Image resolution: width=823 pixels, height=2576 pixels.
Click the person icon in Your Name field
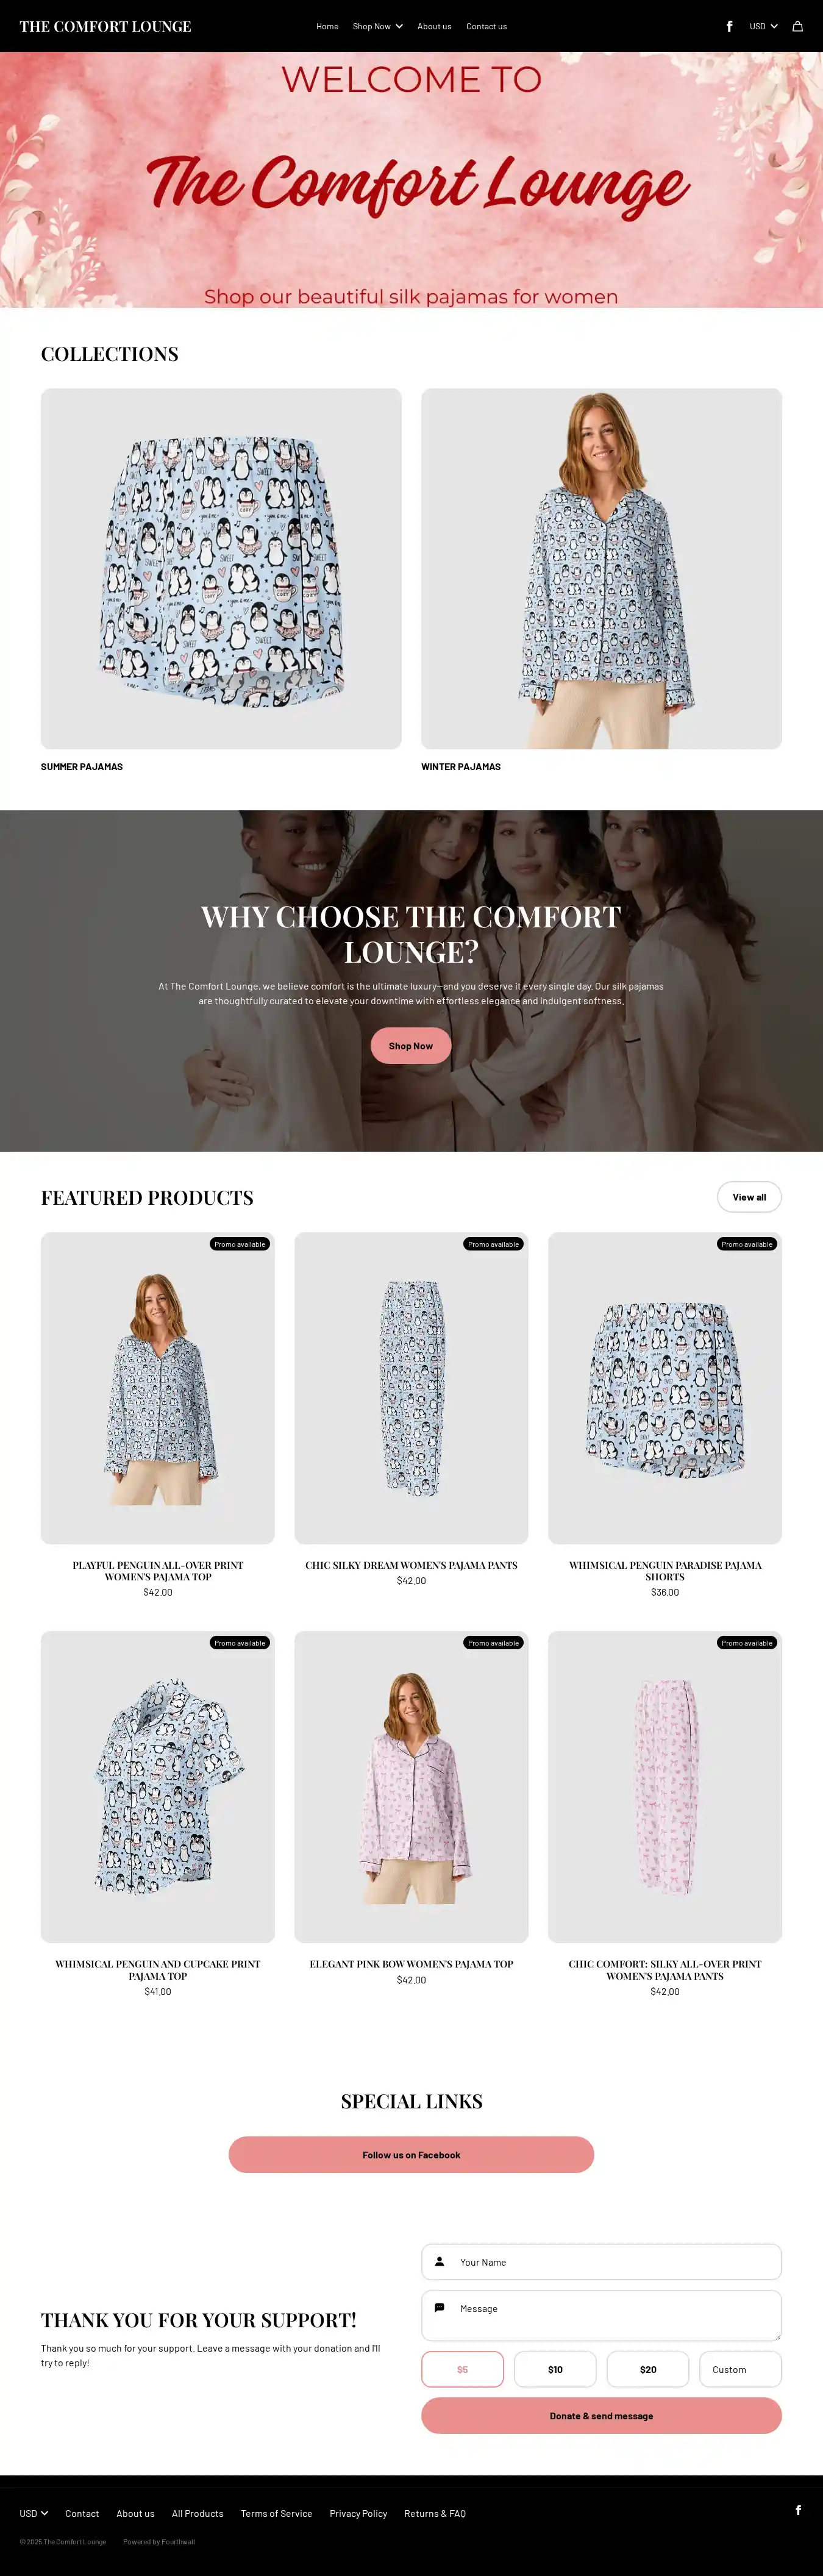coord(439,2261)
